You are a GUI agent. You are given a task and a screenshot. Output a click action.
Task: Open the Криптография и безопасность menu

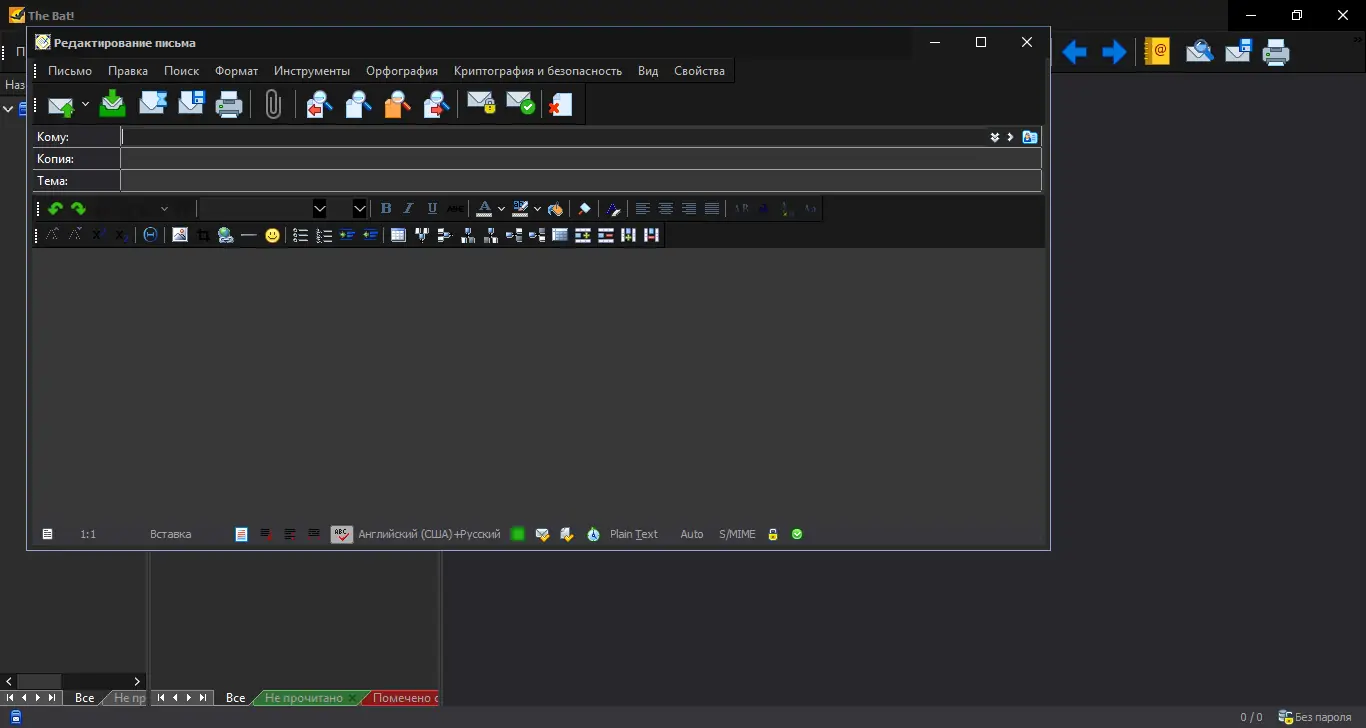click(538, 71)
